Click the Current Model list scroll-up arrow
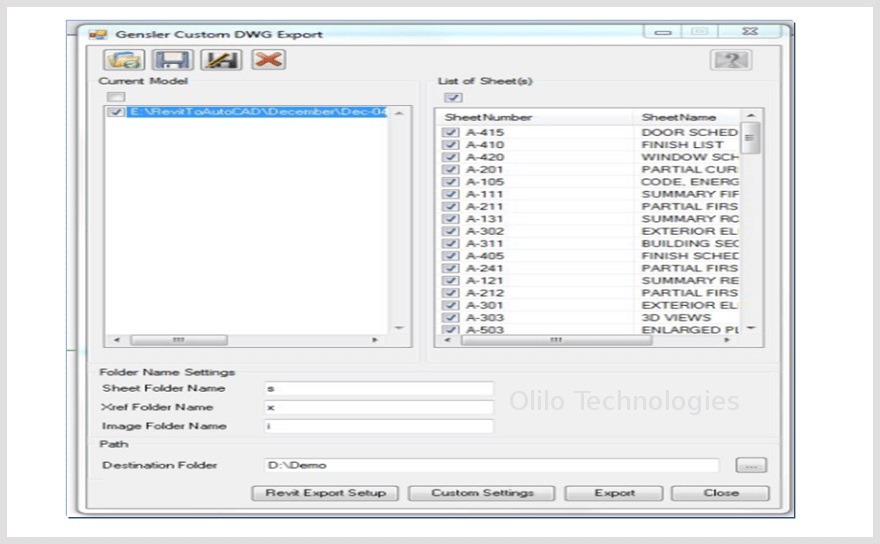Viewport: 880px width, 544px height. (399, 113)
